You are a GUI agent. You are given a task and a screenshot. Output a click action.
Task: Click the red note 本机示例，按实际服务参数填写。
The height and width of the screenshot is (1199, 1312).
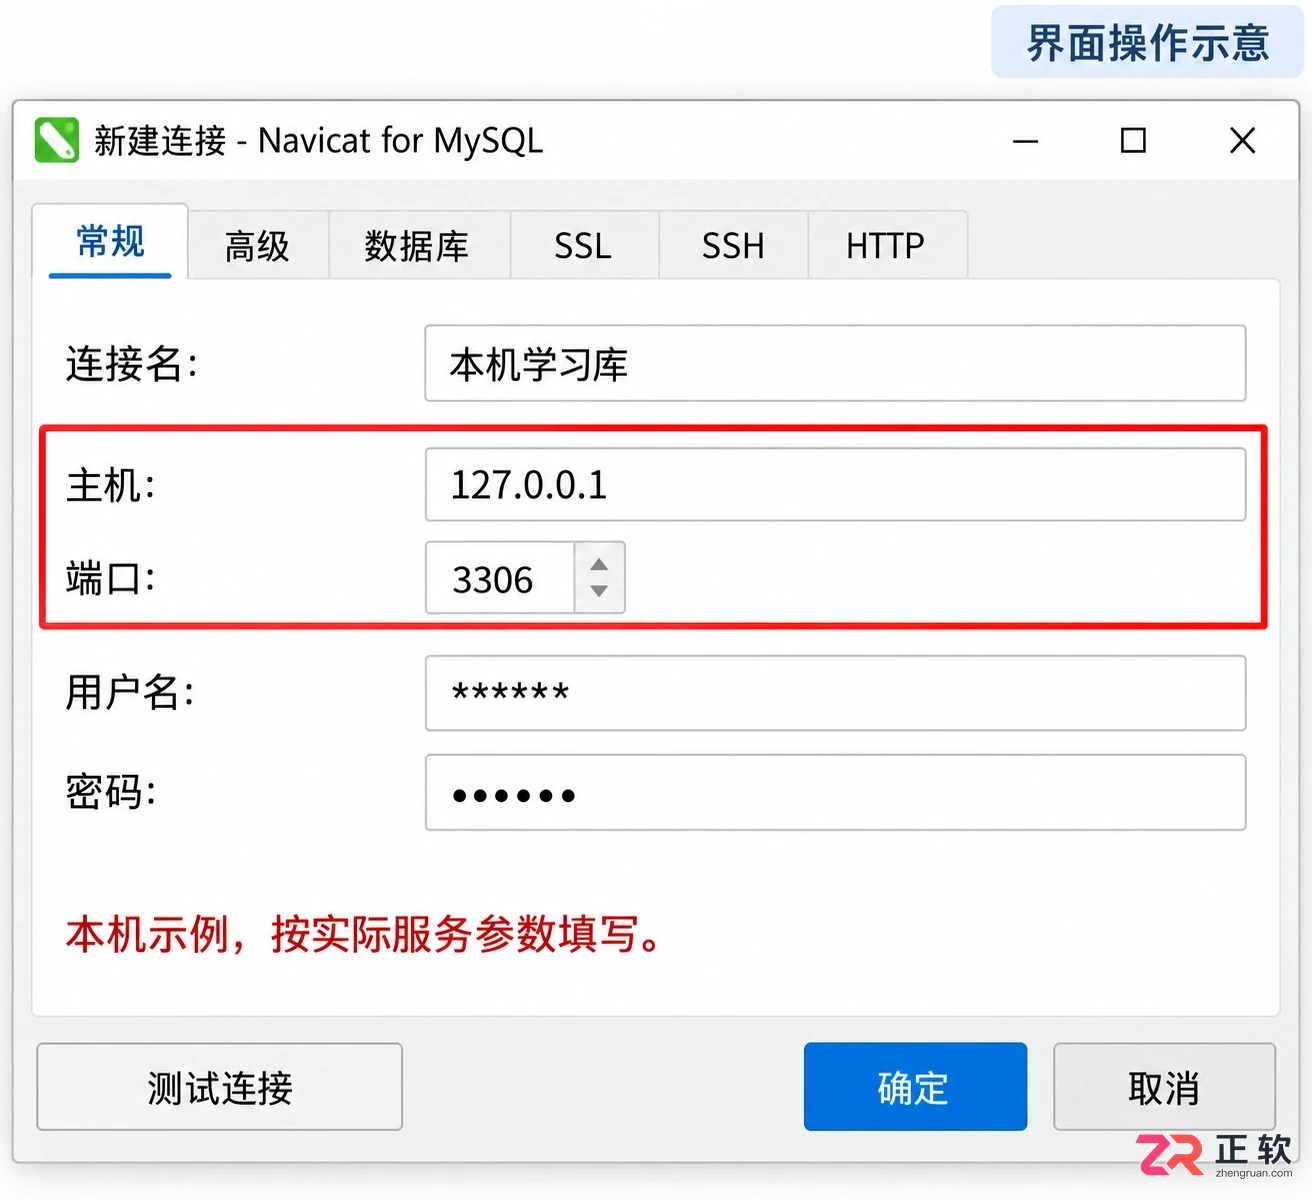[x=364, y=934]
